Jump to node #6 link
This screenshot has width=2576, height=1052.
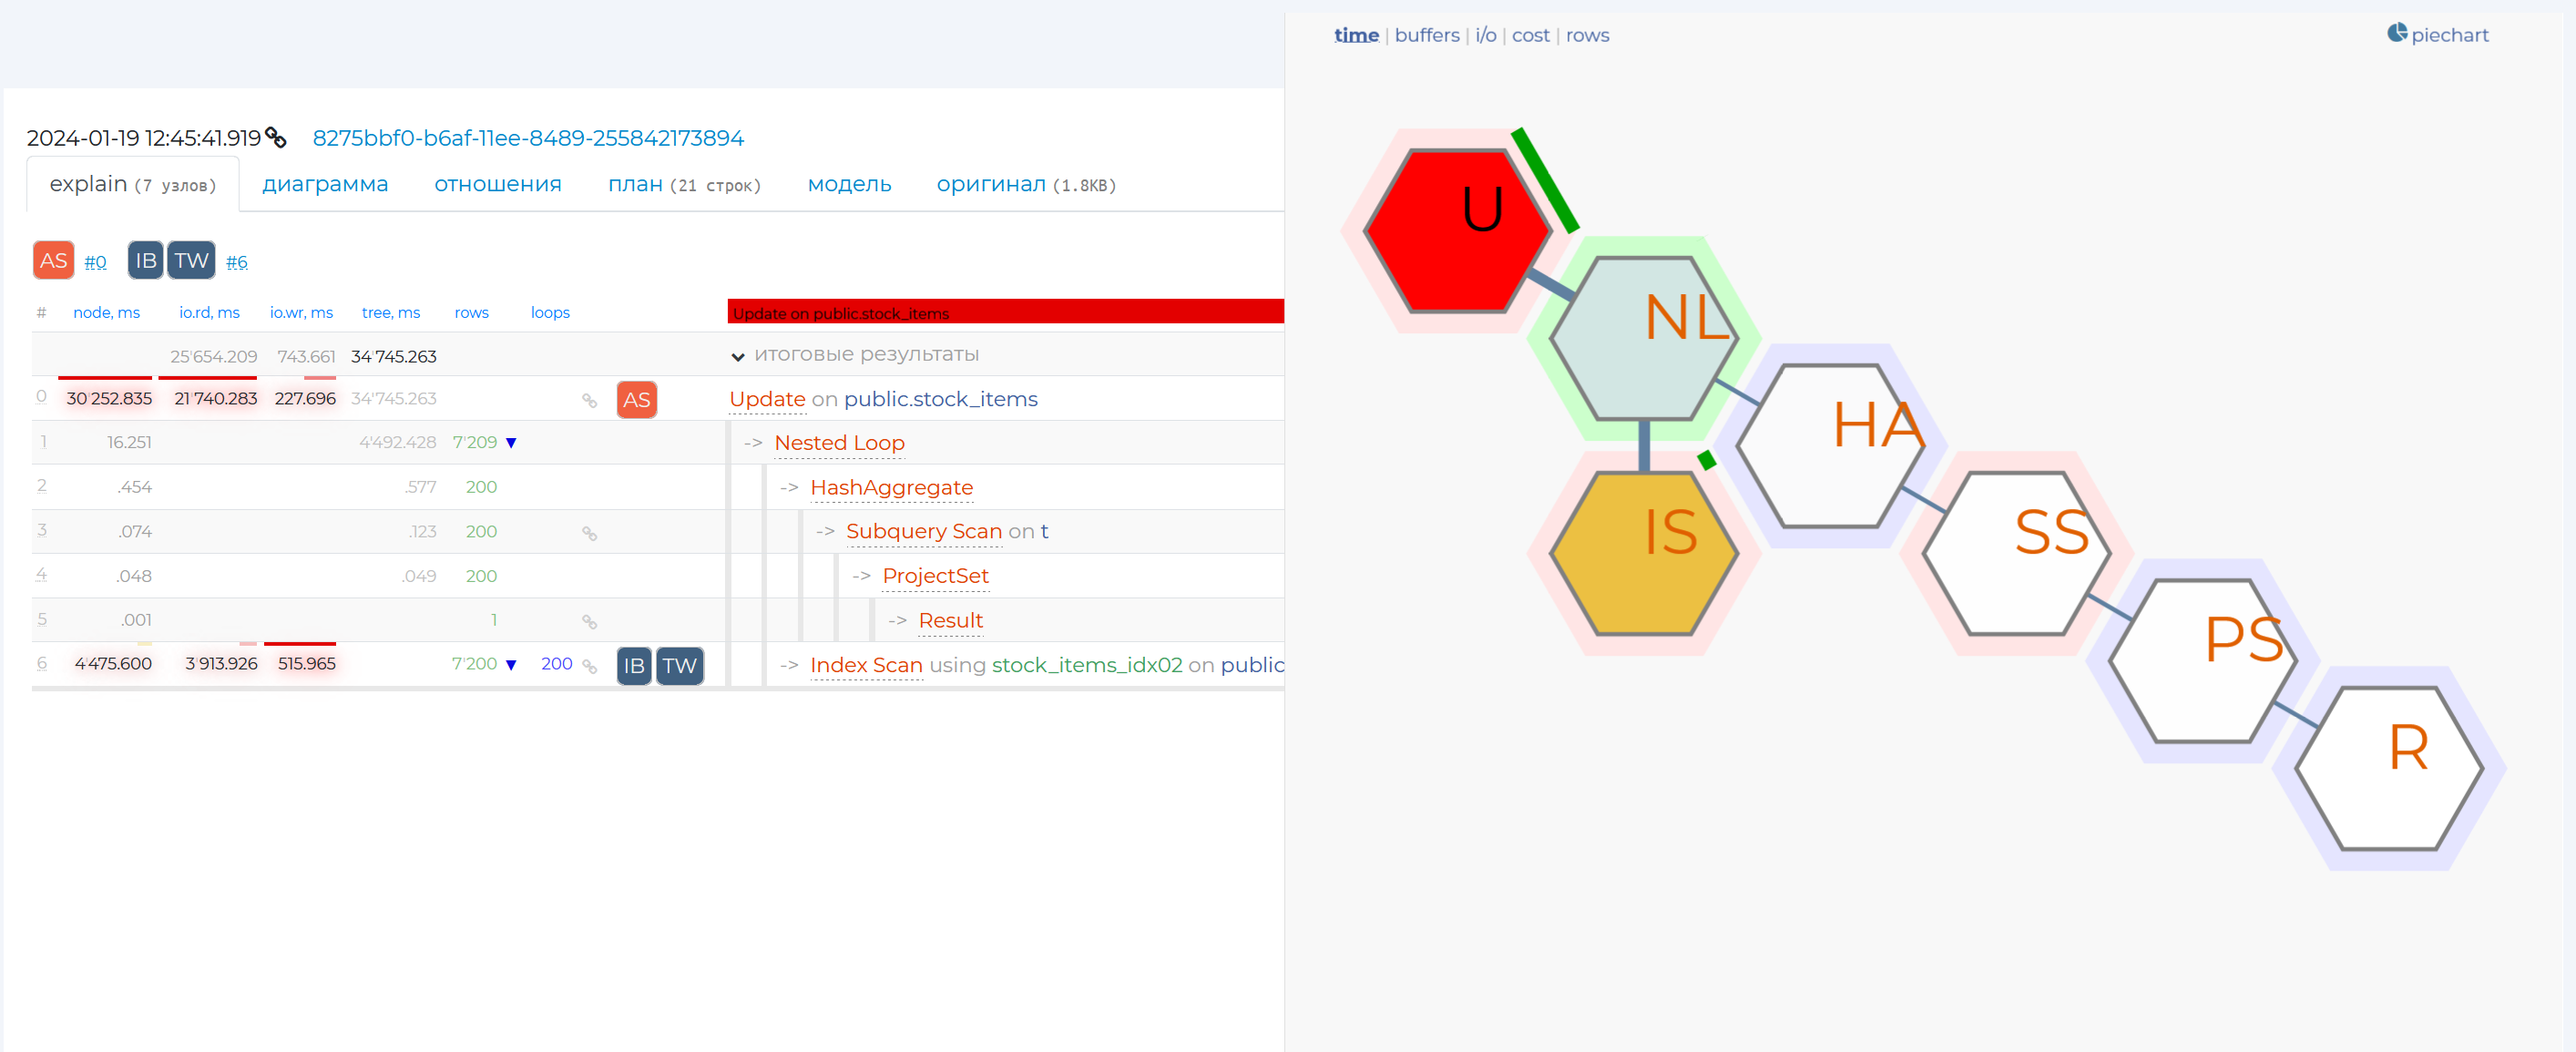[236, 262]
